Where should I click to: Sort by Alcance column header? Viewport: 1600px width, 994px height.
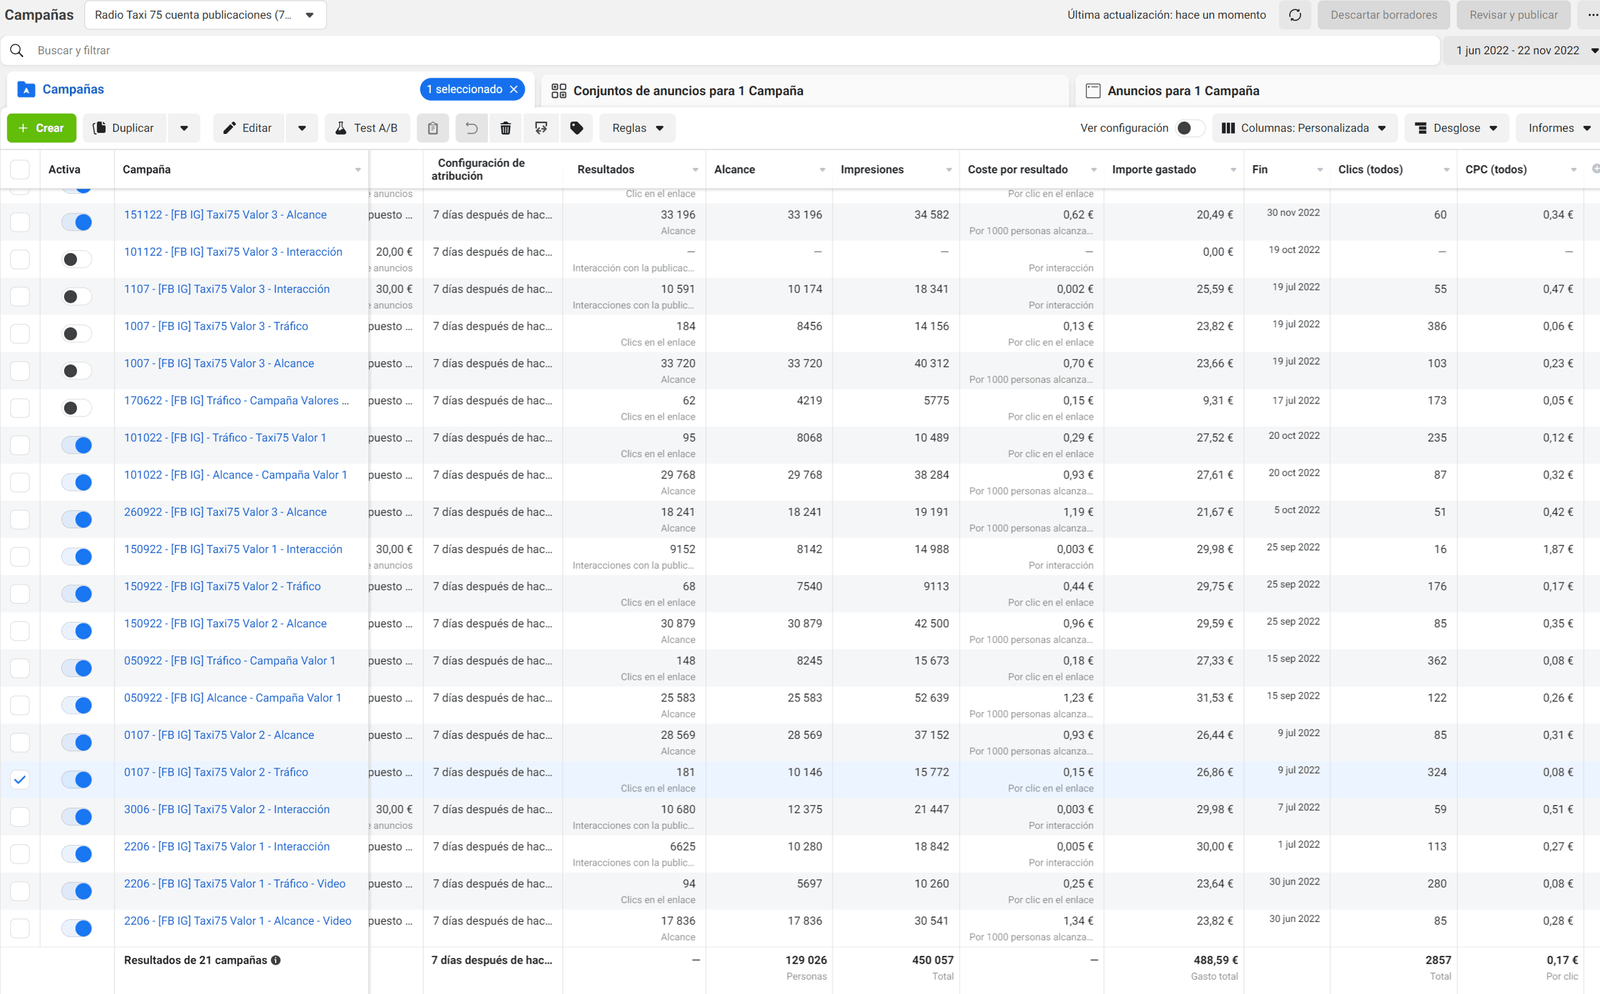(x=735, y=170)
